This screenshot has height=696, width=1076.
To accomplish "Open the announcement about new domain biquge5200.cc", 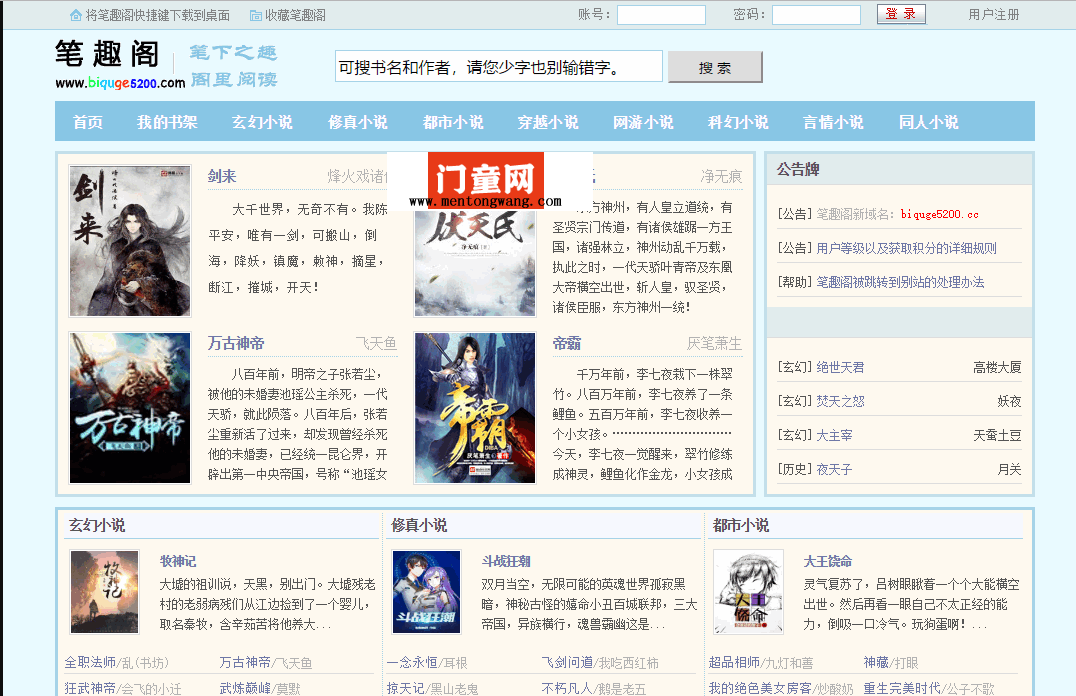I will [898, 214].
